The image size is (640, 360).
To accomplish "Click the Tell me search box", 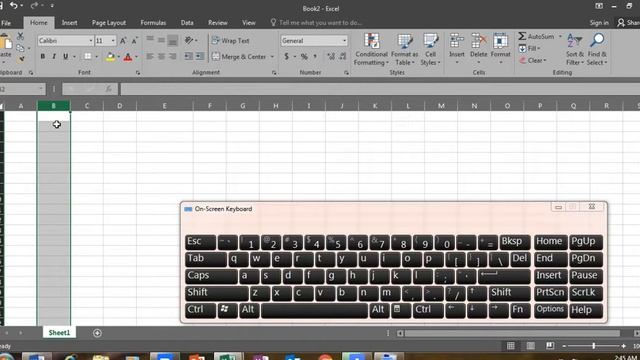I will coord(317,23).
